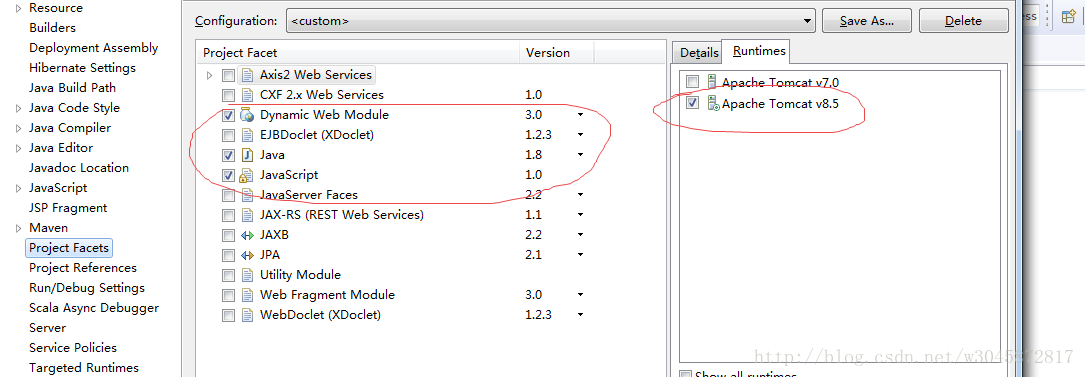Image resolution: width=1085 pixels, height=377 pixels.
Task: Click the JavaServer Faces facet icon
Action: tap(247, 195)
